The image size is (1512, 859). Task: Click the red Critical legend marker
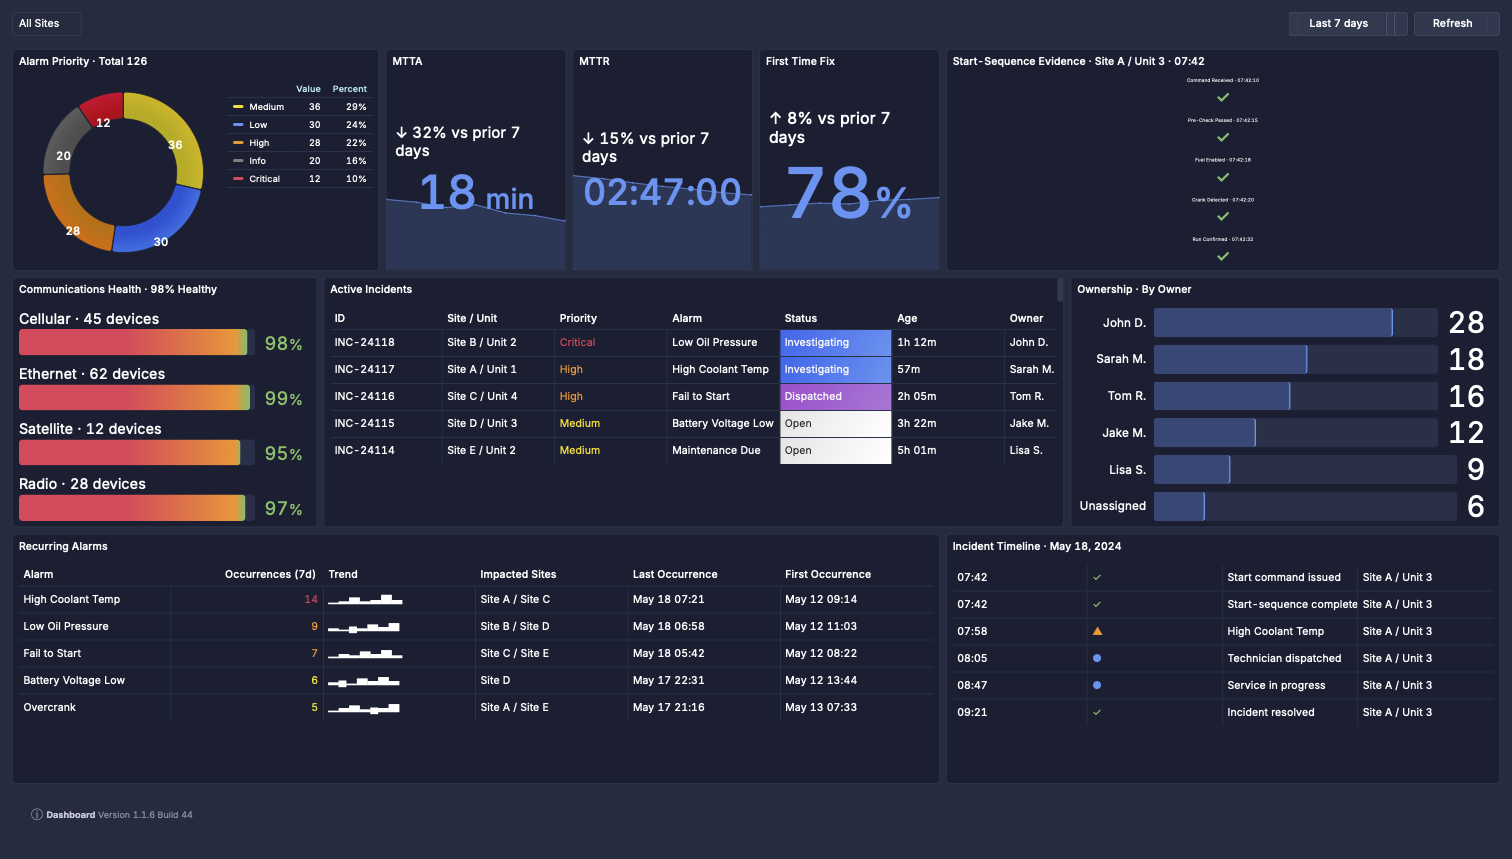pos(238,179)
